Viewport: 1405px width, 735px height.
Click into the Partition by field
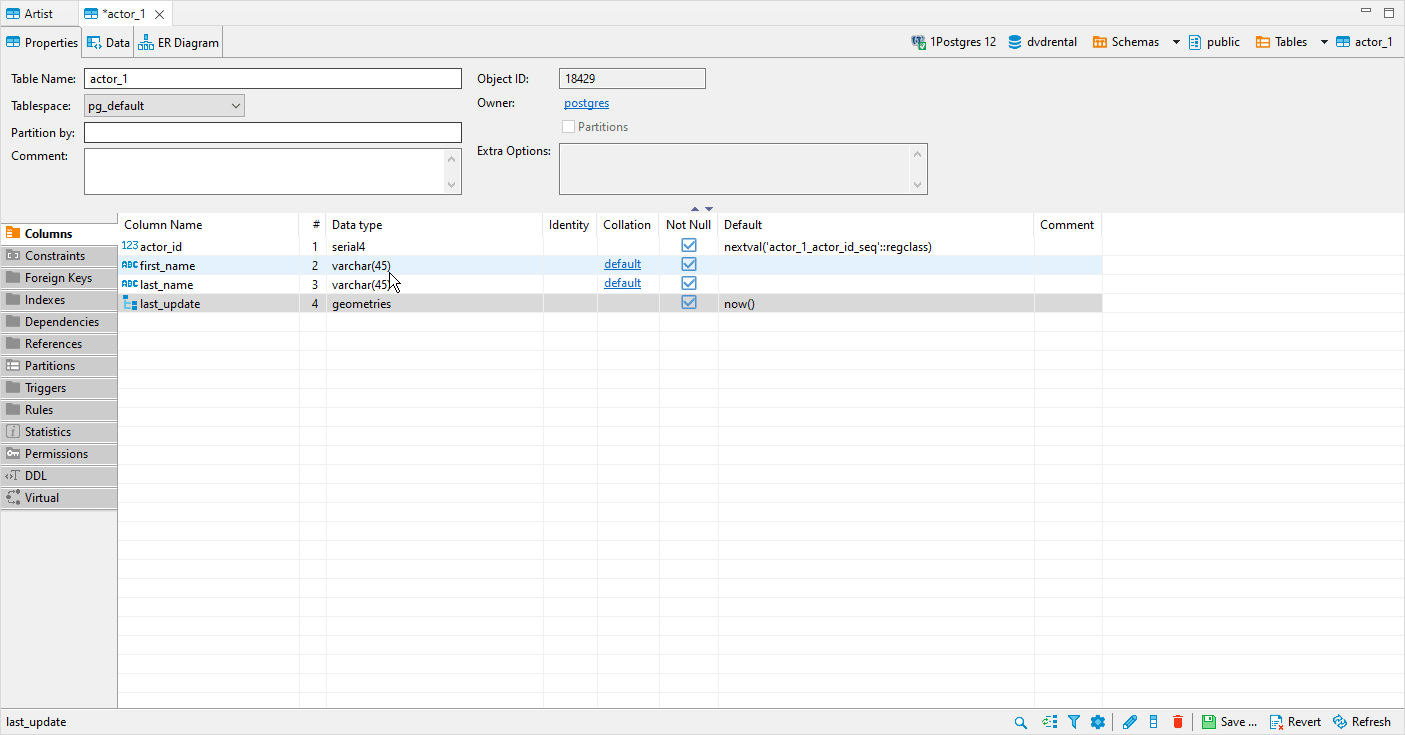273,133
